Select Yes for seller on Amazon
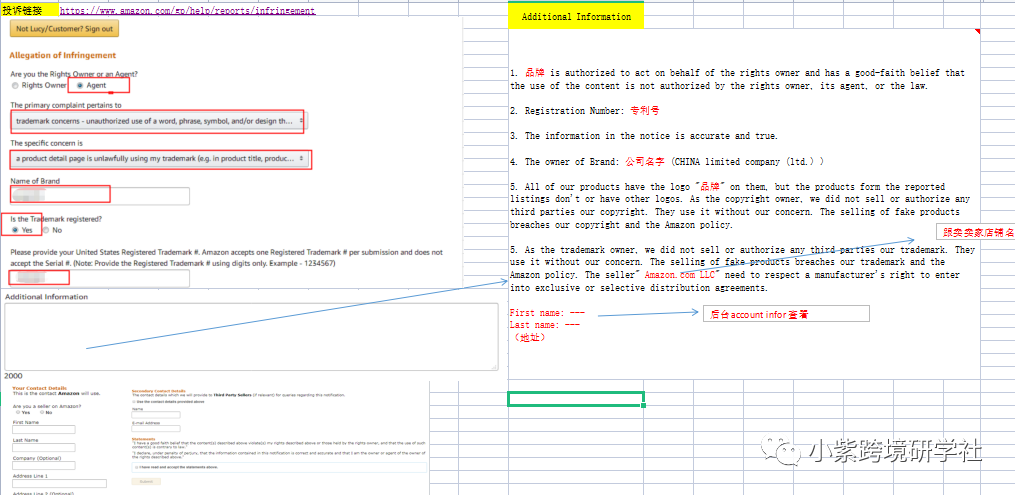The width and height of the screenshot is (1015, 495). tap(18, 412)
